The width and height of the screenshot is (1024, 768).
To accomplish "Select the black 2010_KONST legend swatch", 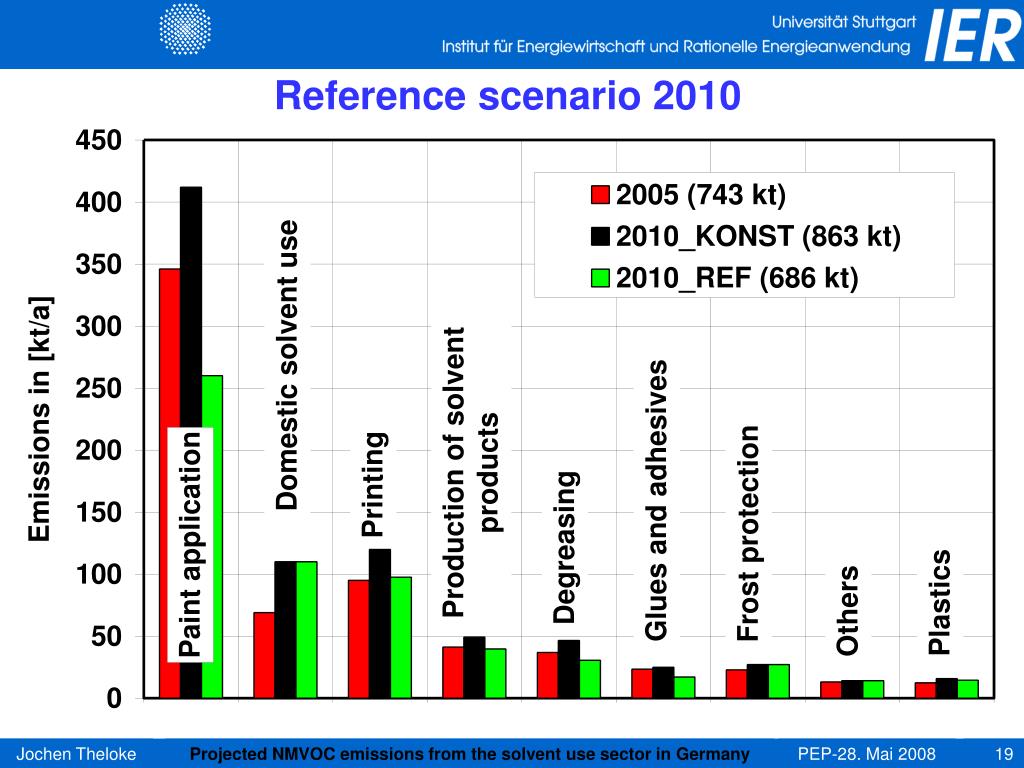I will tap(600, 236).
